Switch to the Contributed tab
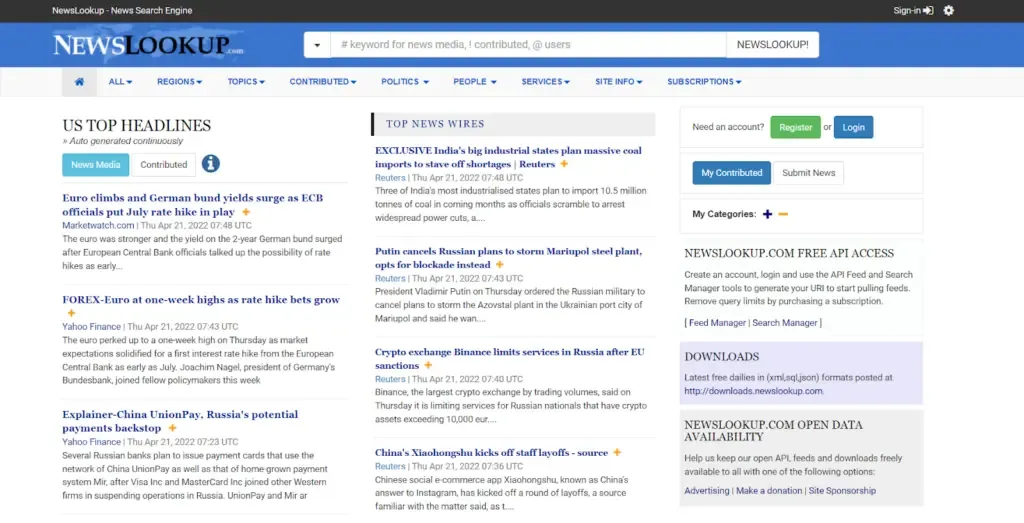Image resolution: width=1024 pixels, height=523 pixels. [x=163, y=165]
